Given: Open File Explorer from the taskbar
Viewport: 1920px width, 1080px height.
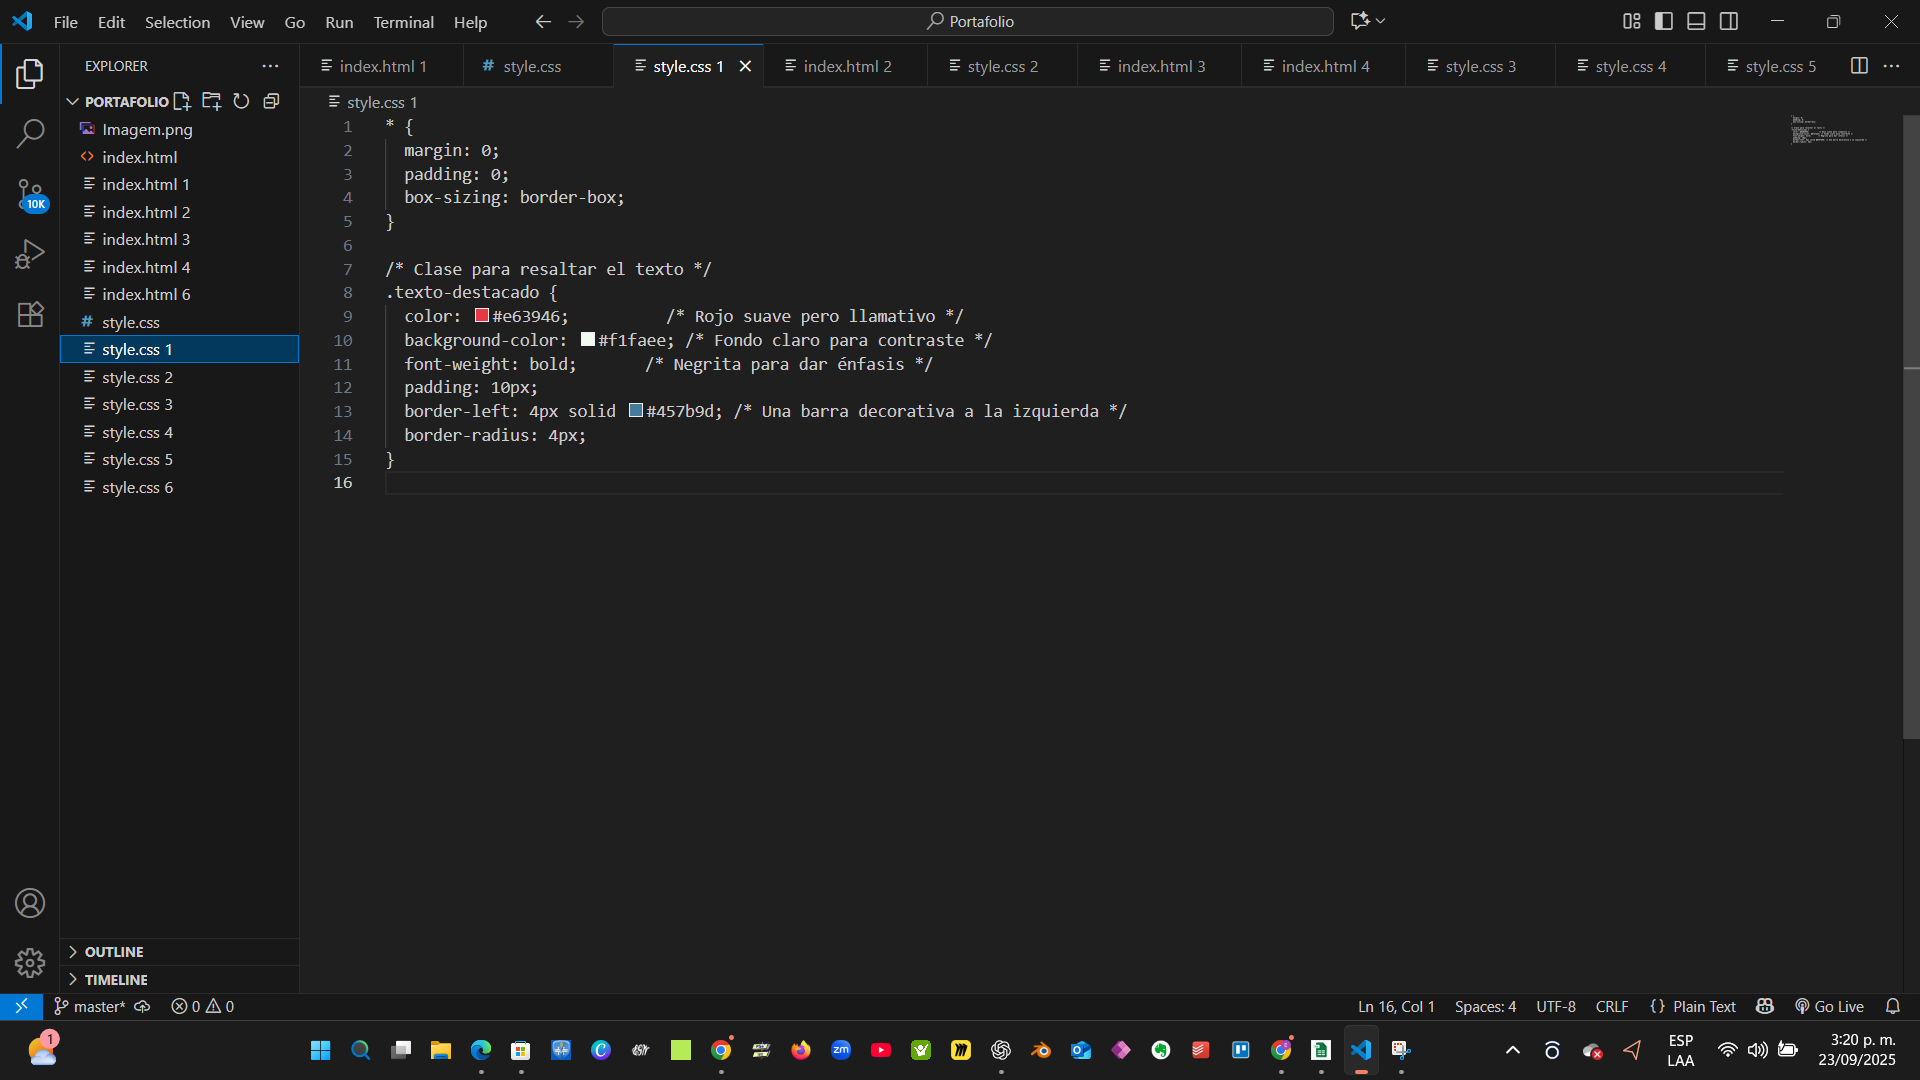Looking at the screenshot, I should click(x=440, y=1050).
